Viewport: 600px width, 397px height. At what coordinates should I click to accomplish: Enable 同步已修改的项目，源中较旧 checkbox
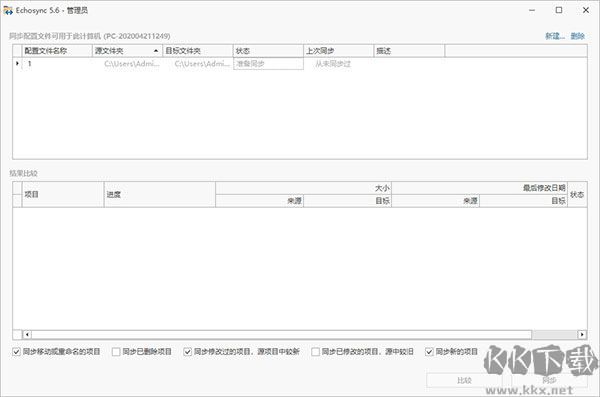tap(315, 351)
